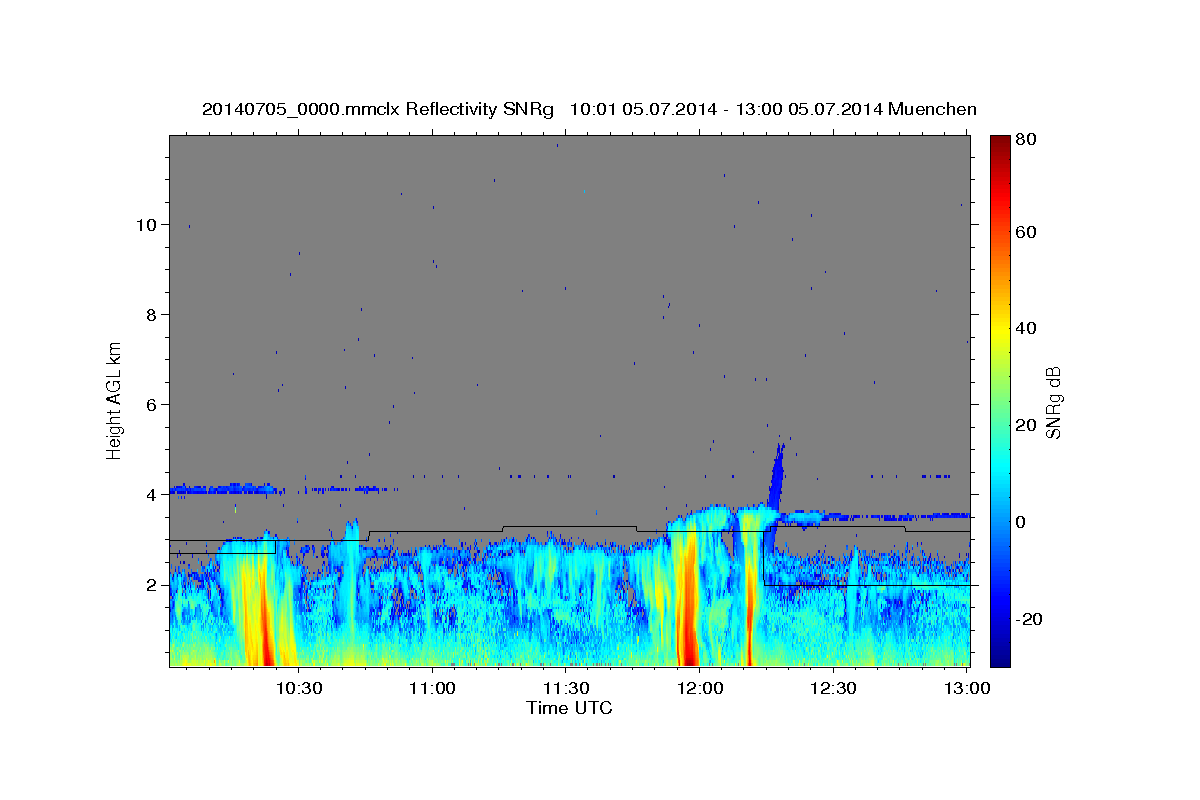Click the 'Time UTC' axis label
Viewport: 1200px width, 800px height.
(x=569, y=708)
